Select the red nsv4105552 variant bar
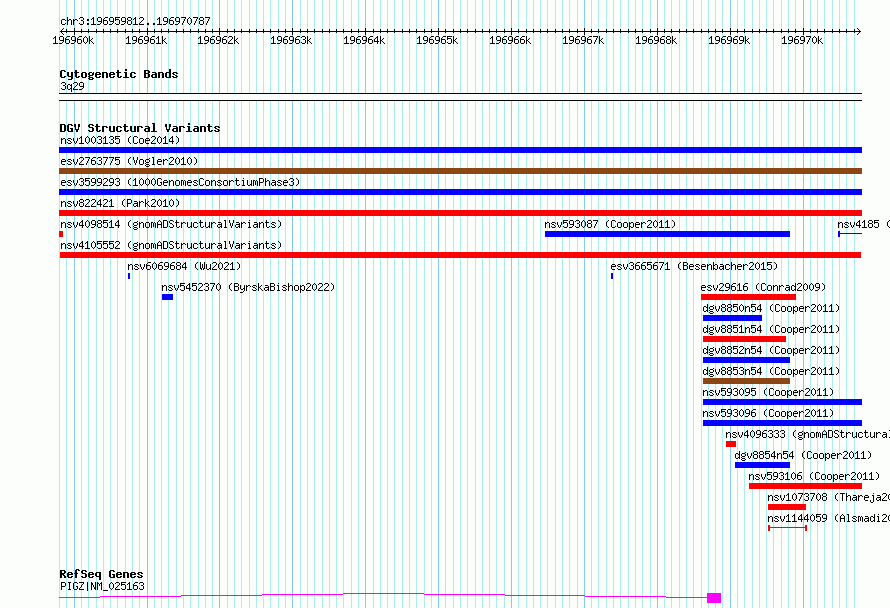The image size is (890, 608). click(x=460, y=255)
